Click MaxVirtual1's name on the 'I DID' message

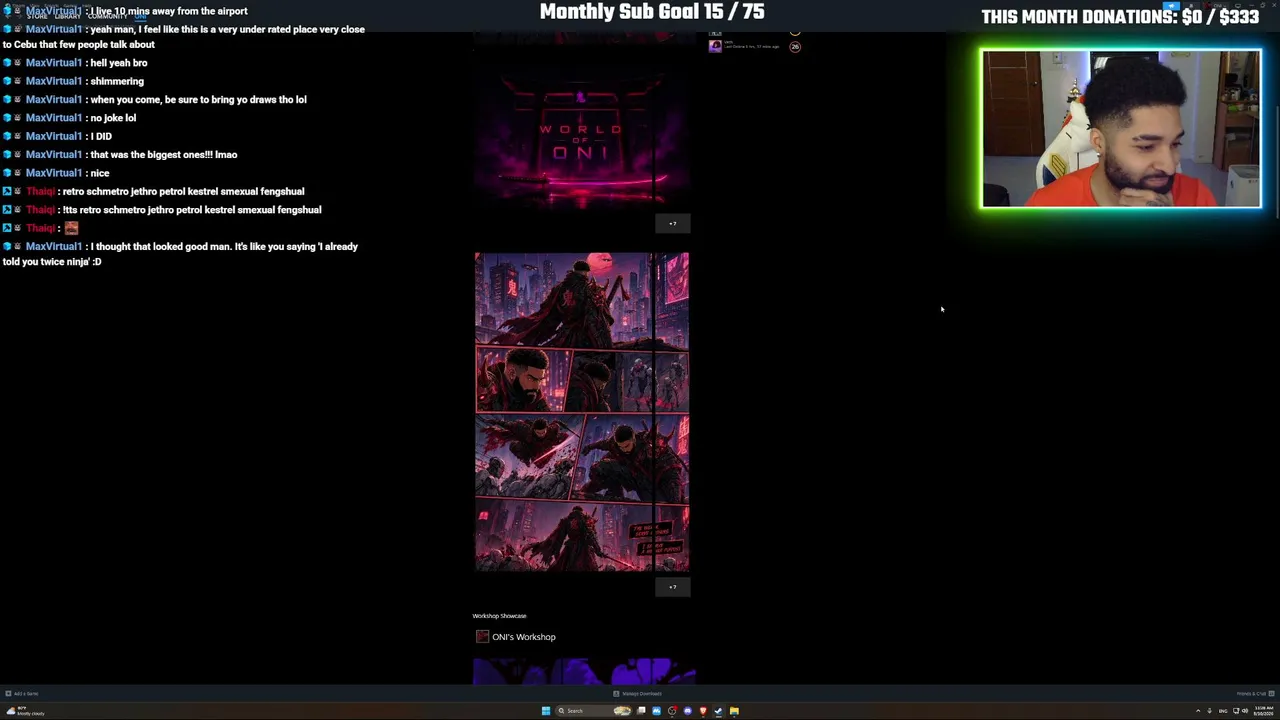tap(53, 136)
